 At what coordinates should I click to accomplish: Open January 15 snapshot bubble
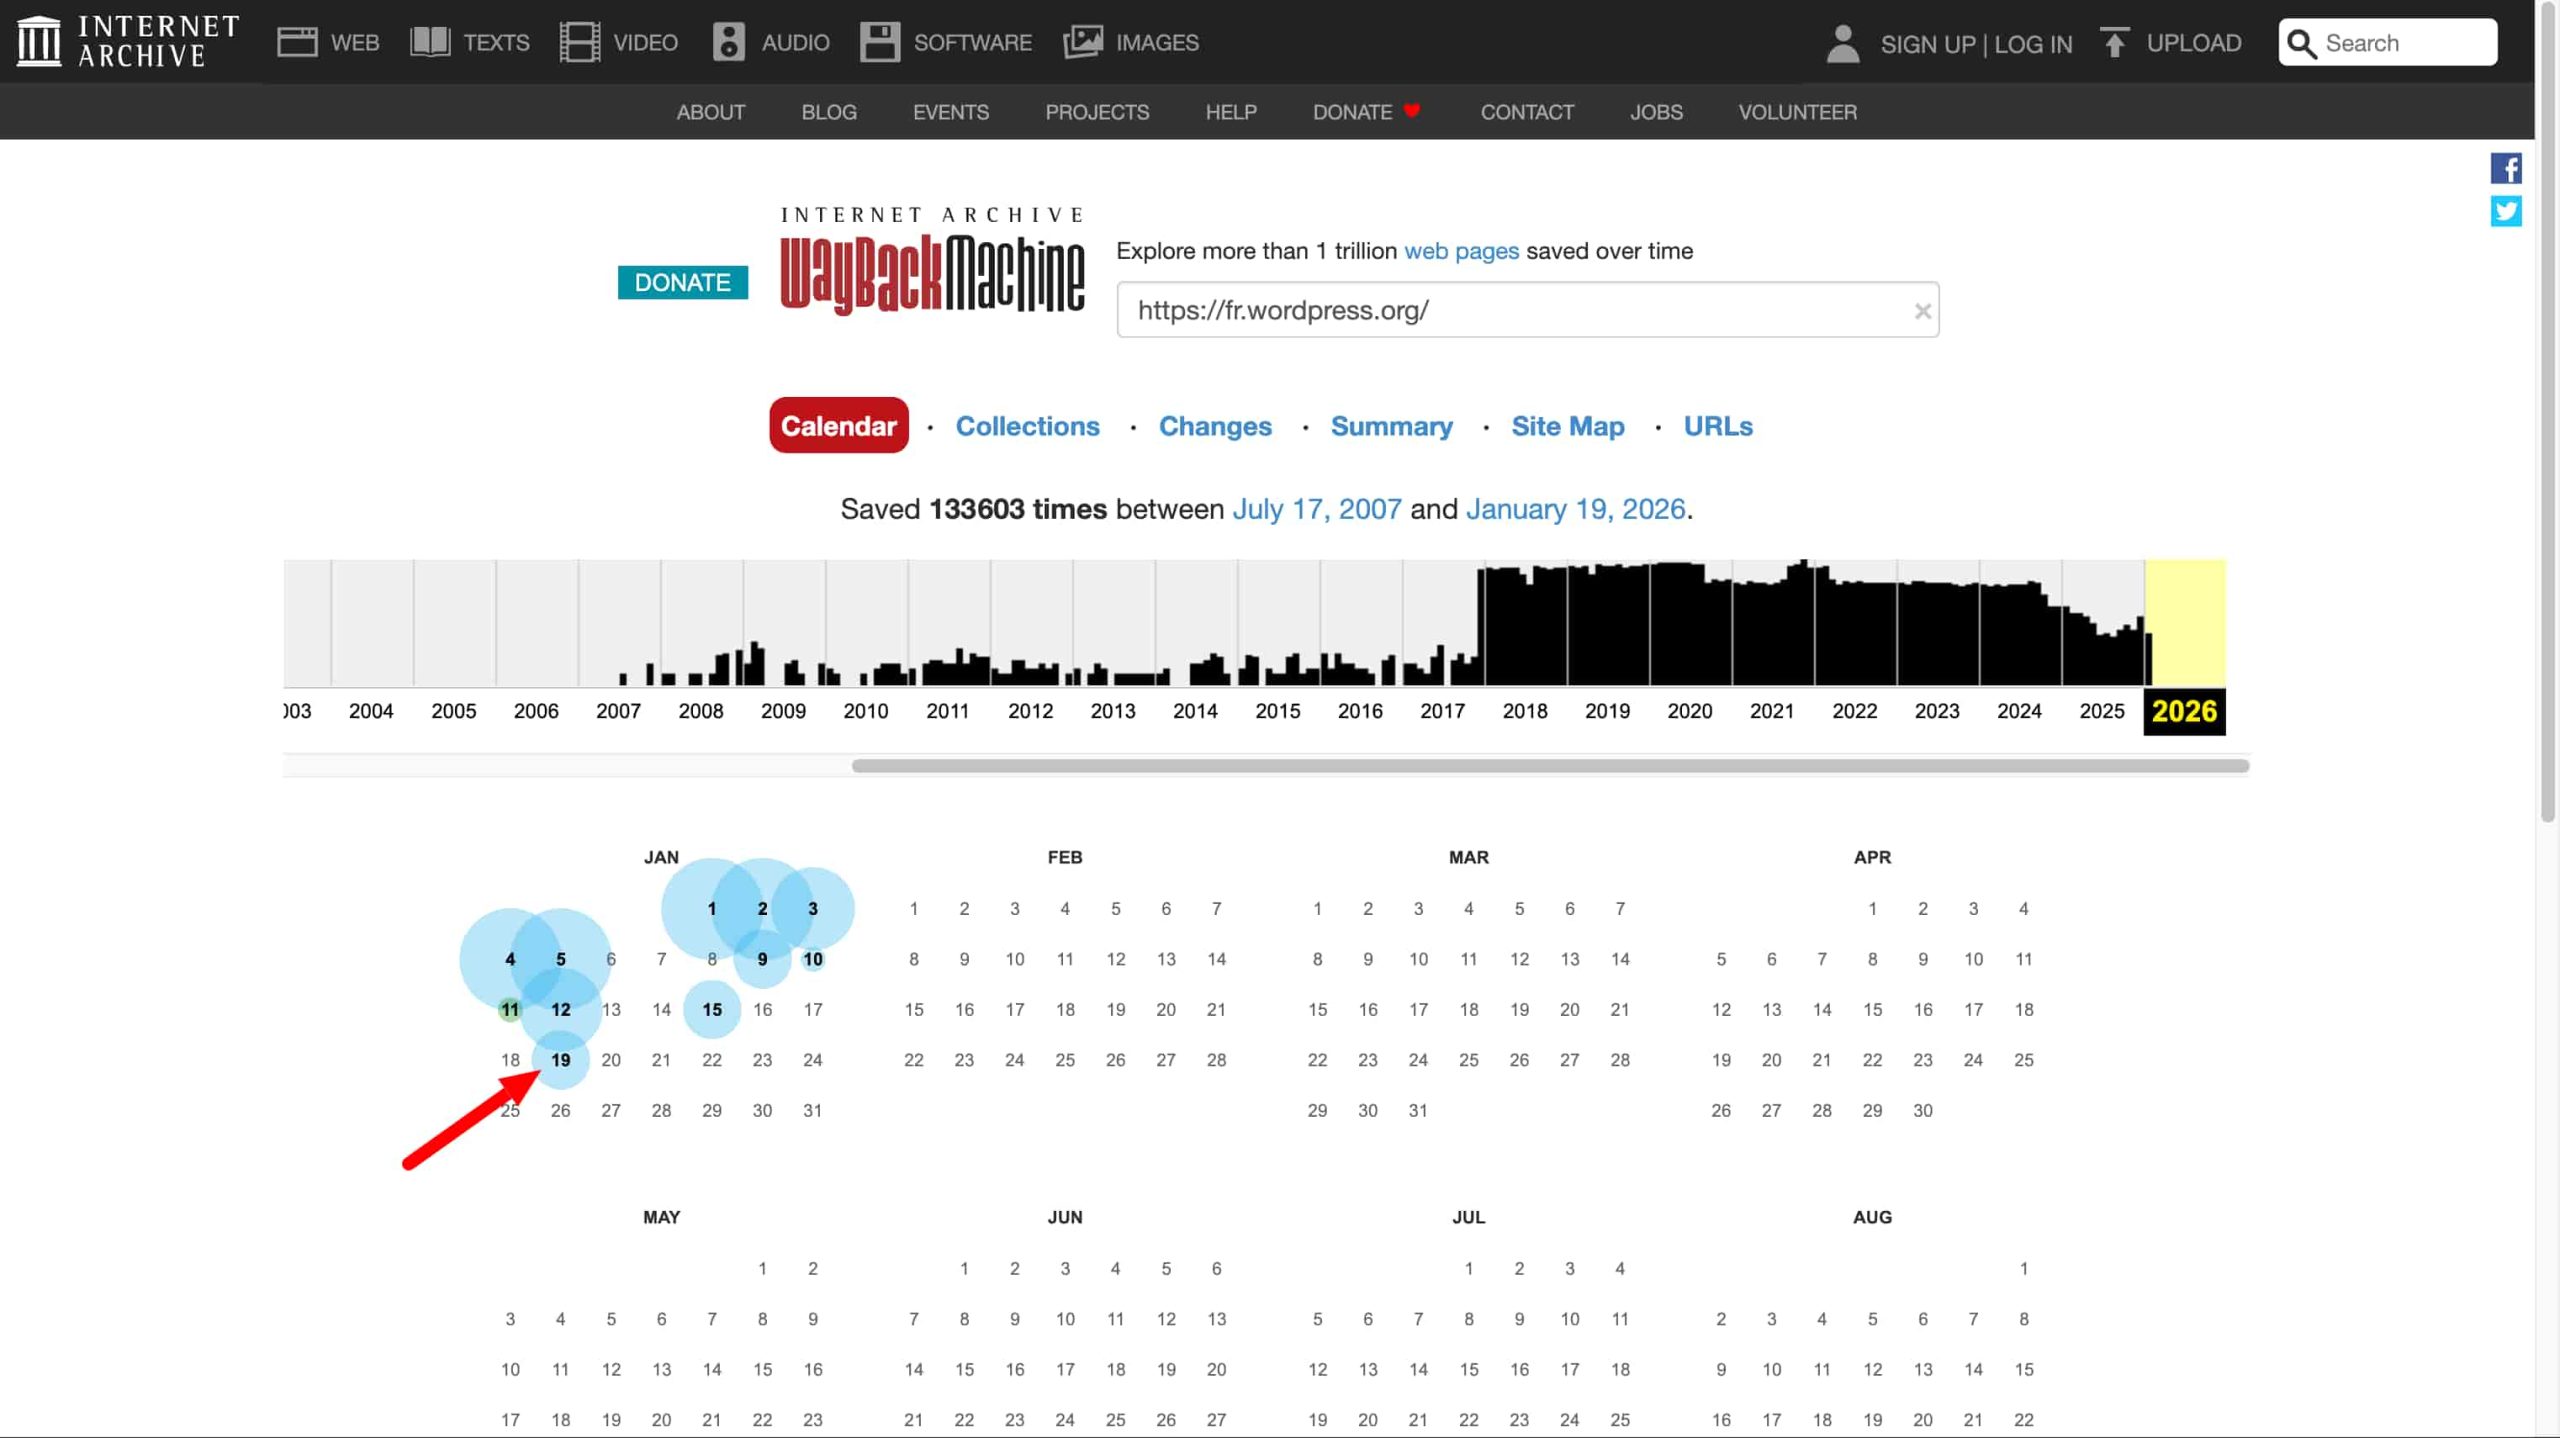point(712,1010)
